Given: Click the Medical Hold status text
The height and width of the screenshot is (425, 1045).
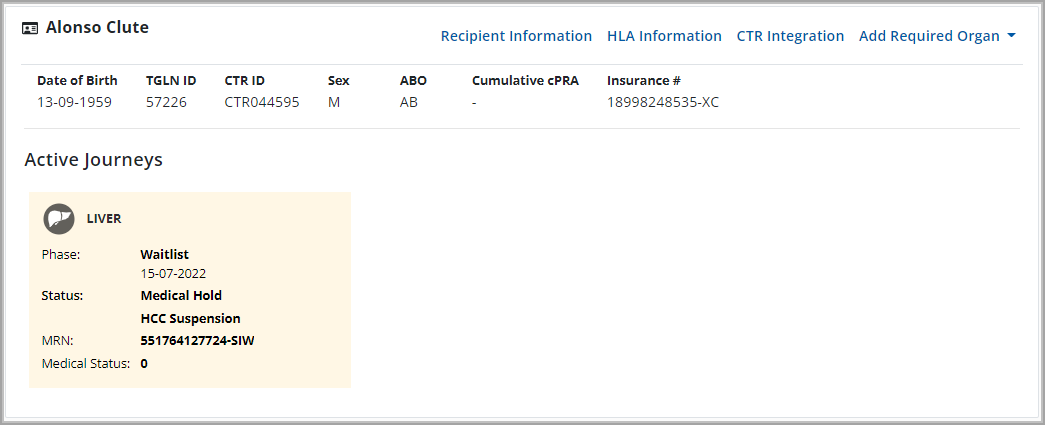Looking at the screenshot, I should click(x=181, y=296).
